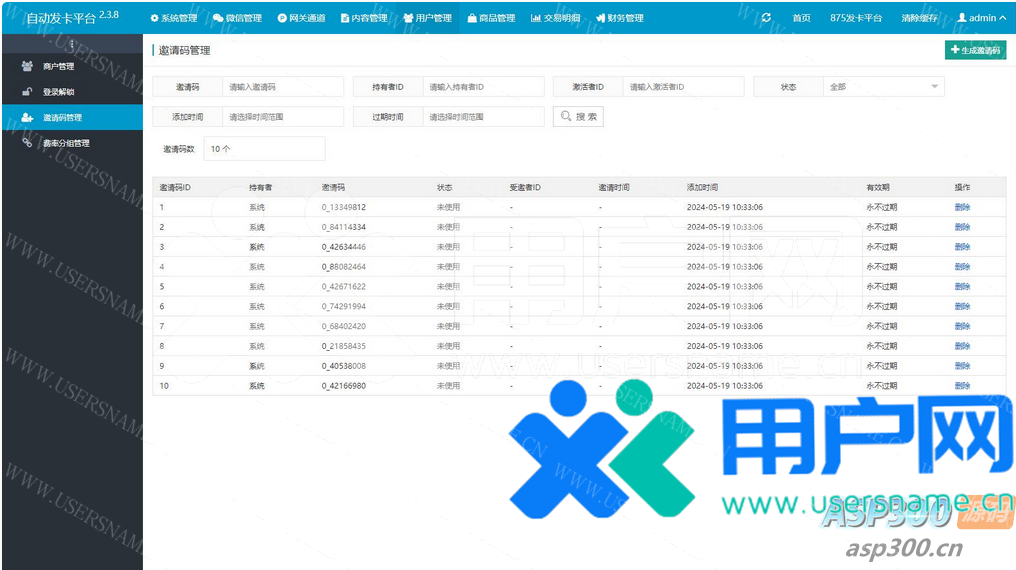Click the 商户管理 sidebar icon

pos(27,65)
